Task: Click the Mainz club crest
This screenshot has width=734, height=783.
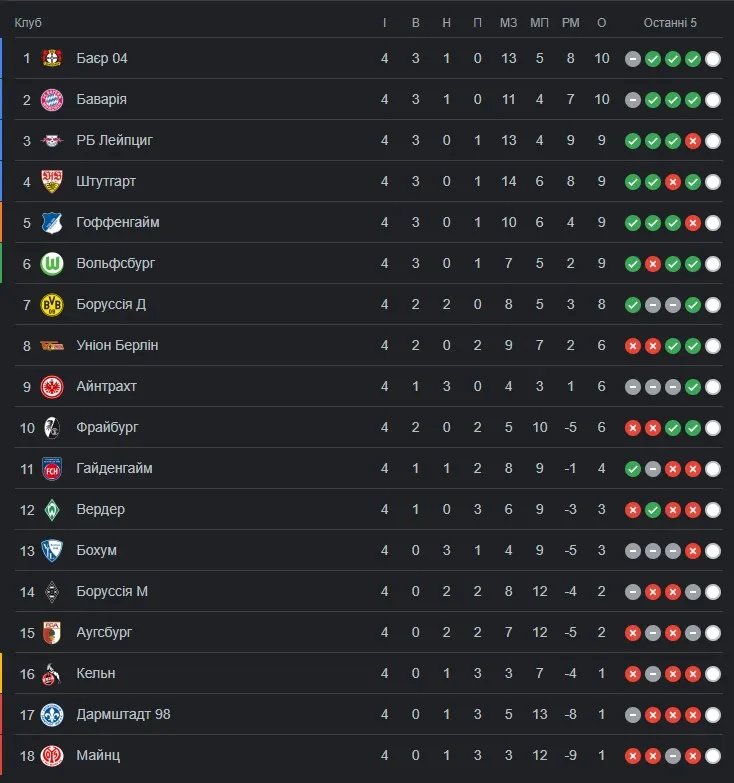Action: pos(52,755)
